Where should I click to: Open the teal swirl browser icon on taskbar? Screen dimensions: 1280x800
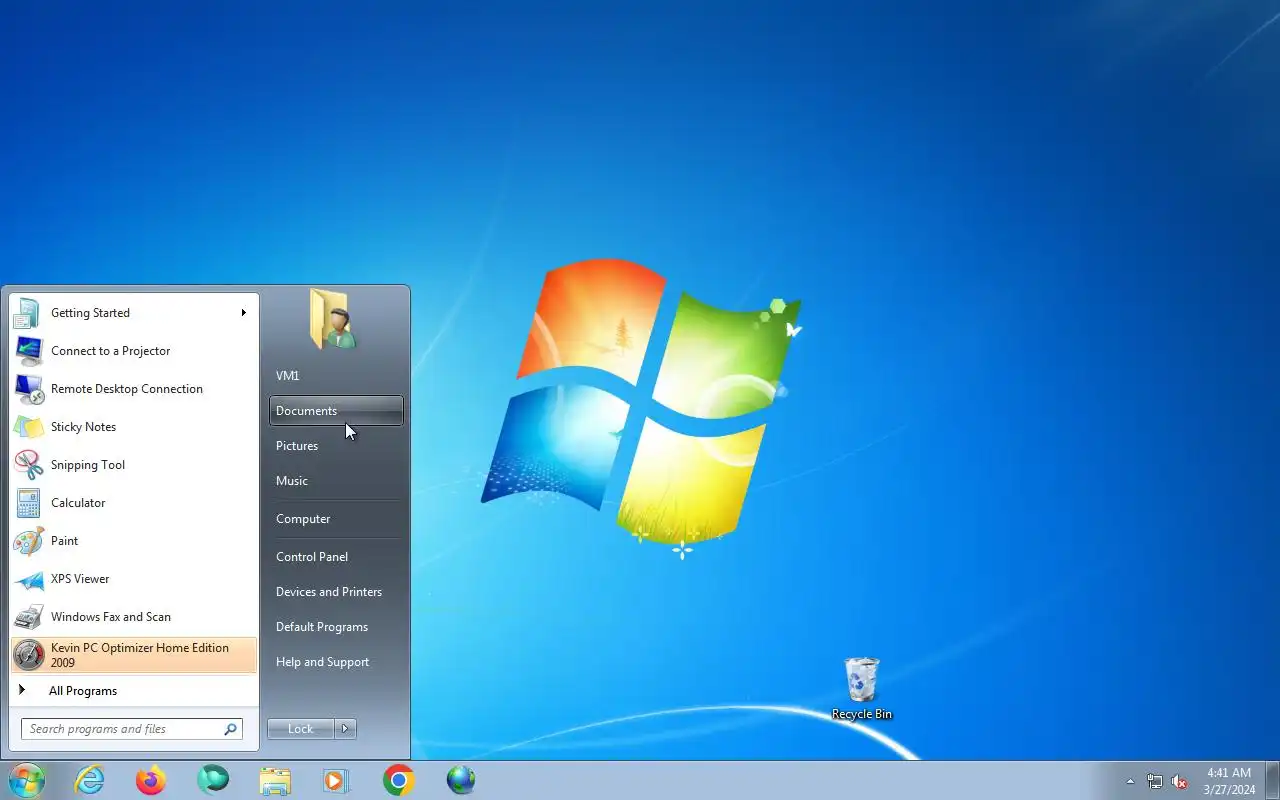point(213,780)
